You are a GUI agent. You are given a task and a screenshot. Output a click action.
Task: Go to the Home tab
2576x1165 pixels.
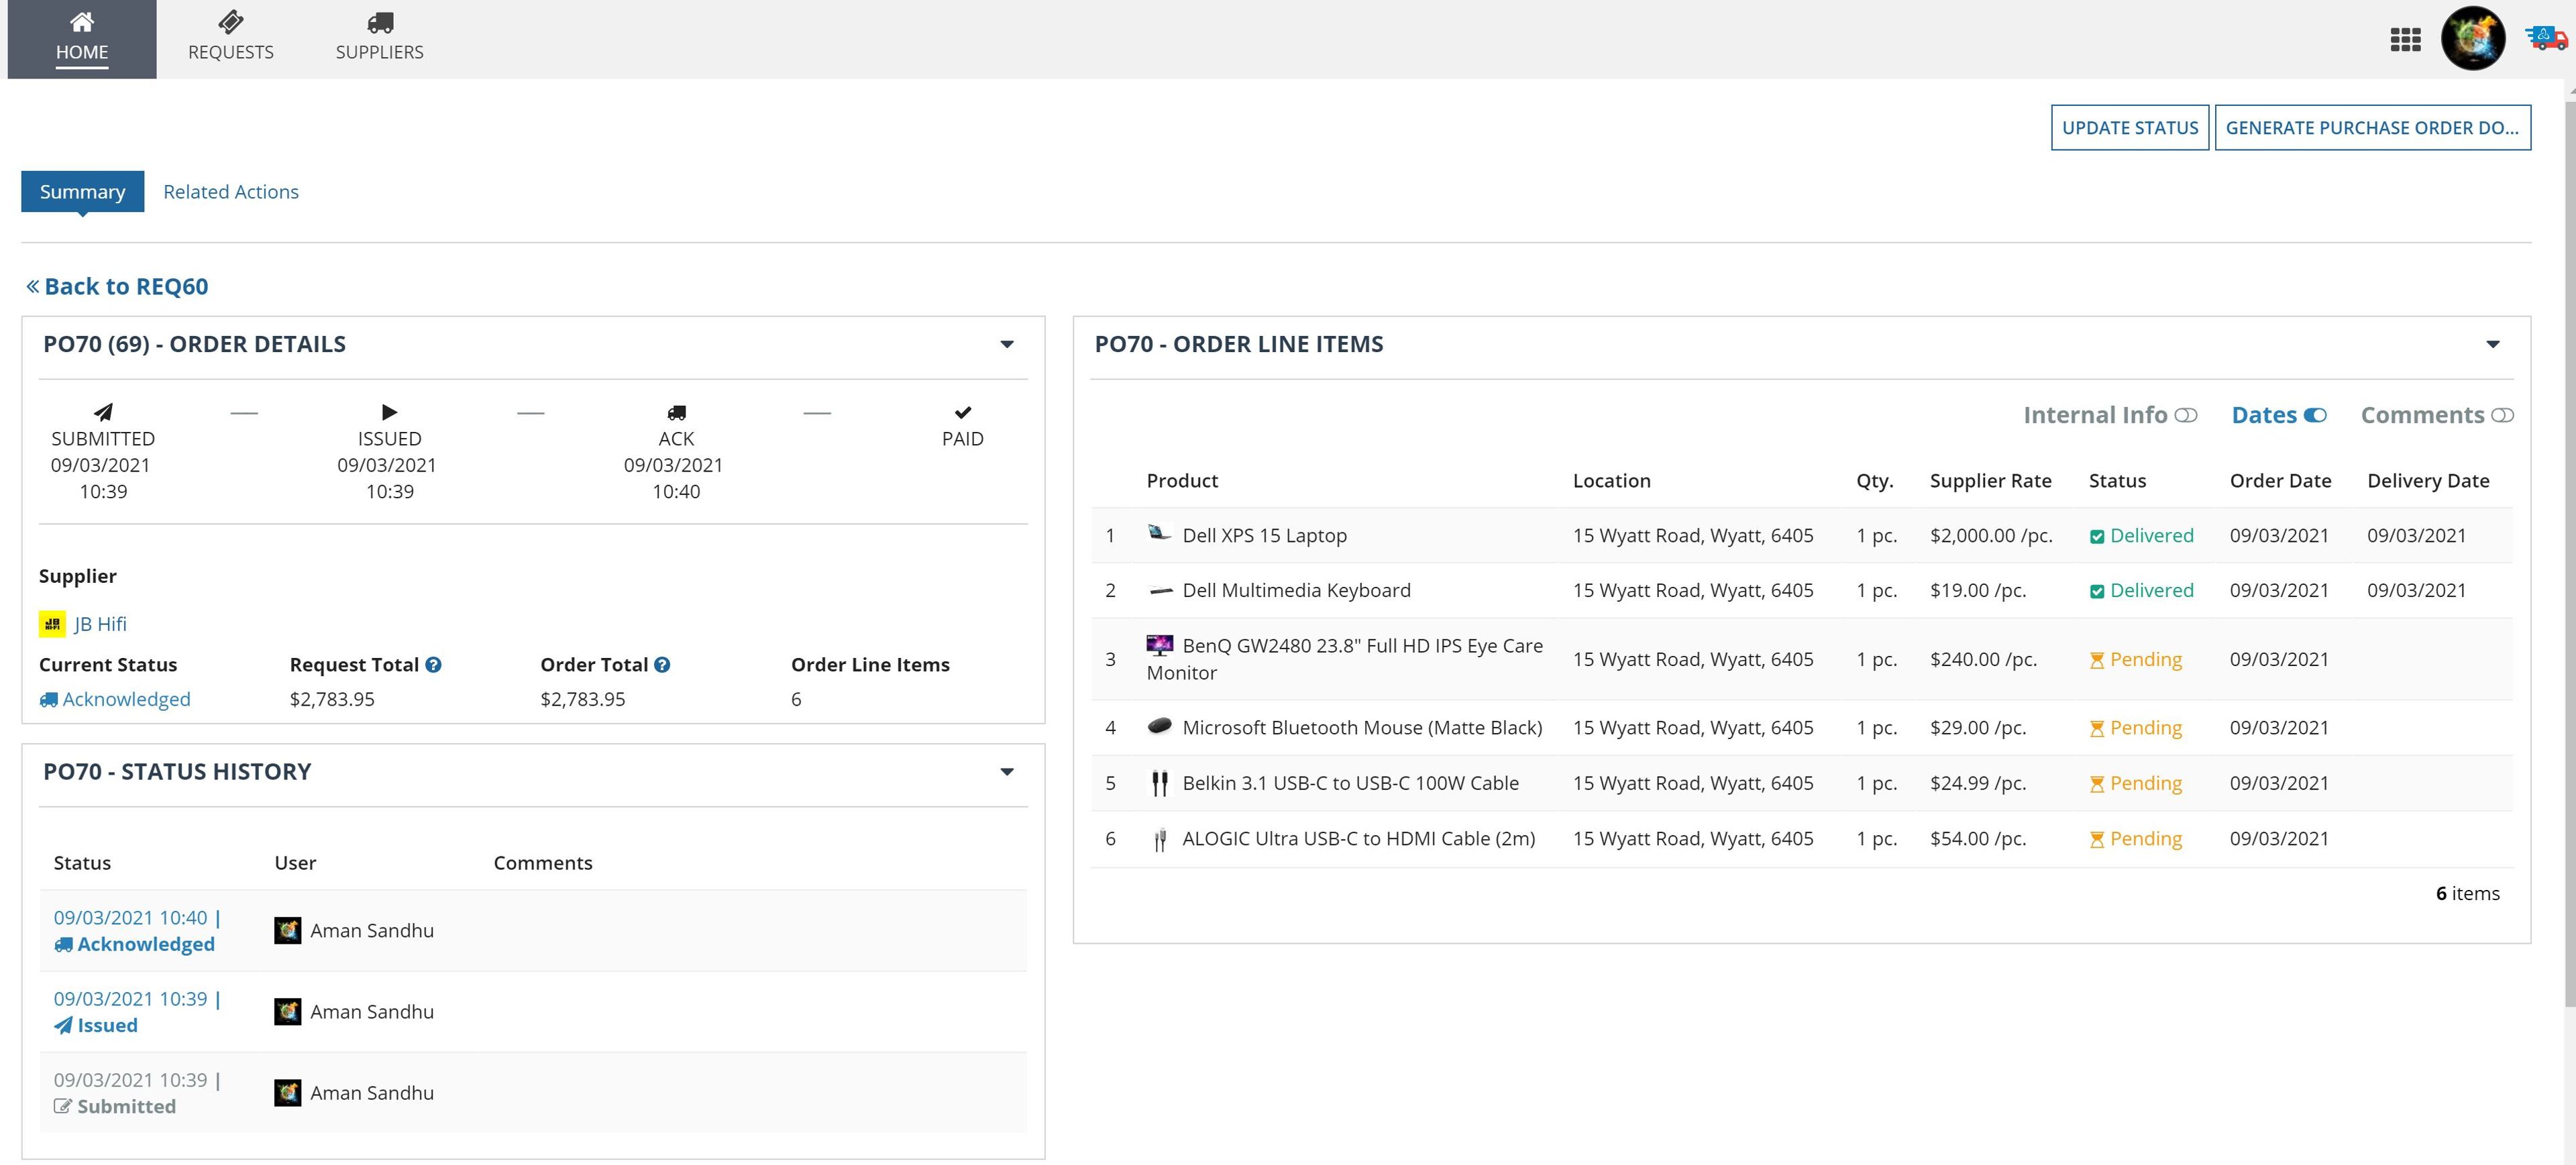tap(82, 38)
